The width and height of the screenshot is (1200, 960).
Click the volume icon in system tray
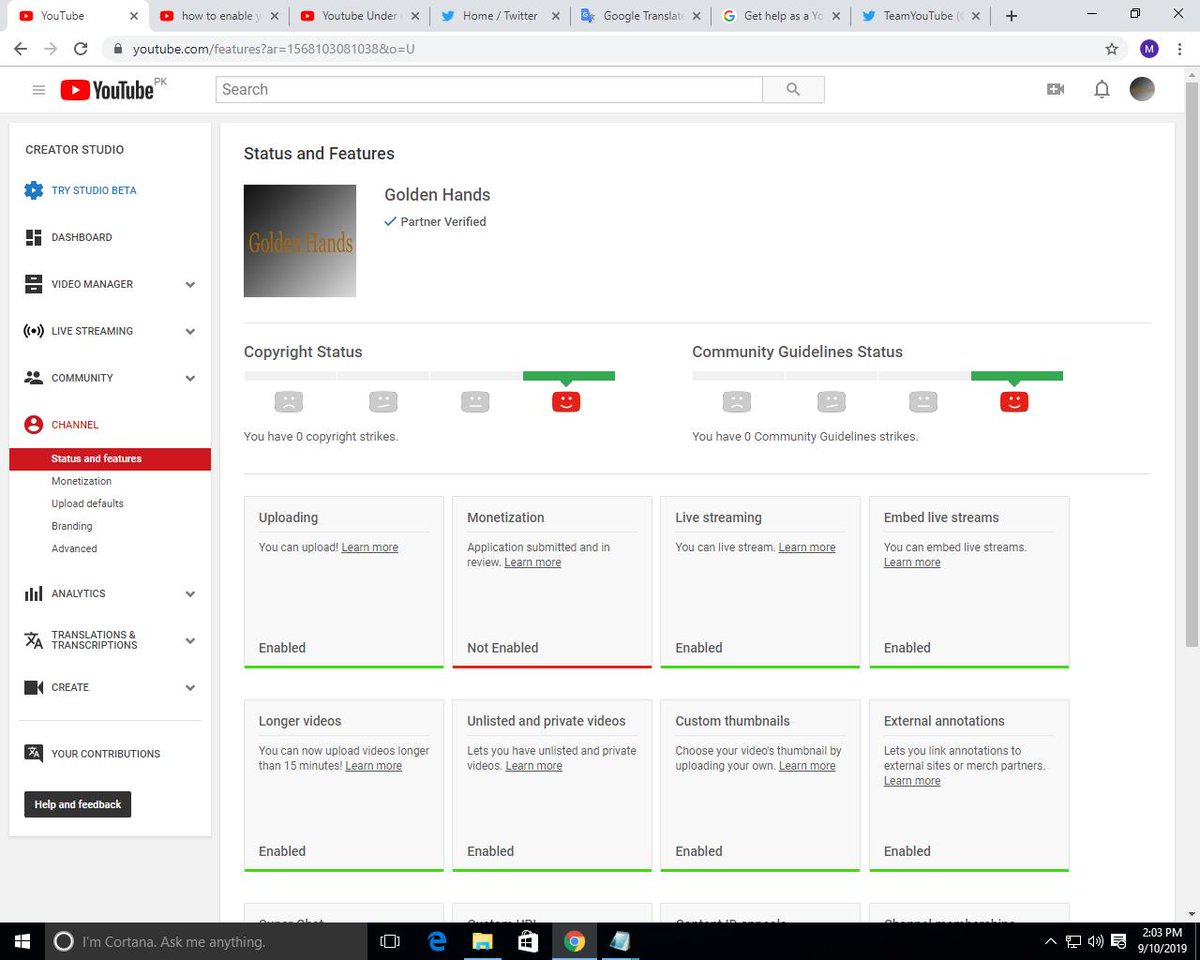tap(1096, 941)
